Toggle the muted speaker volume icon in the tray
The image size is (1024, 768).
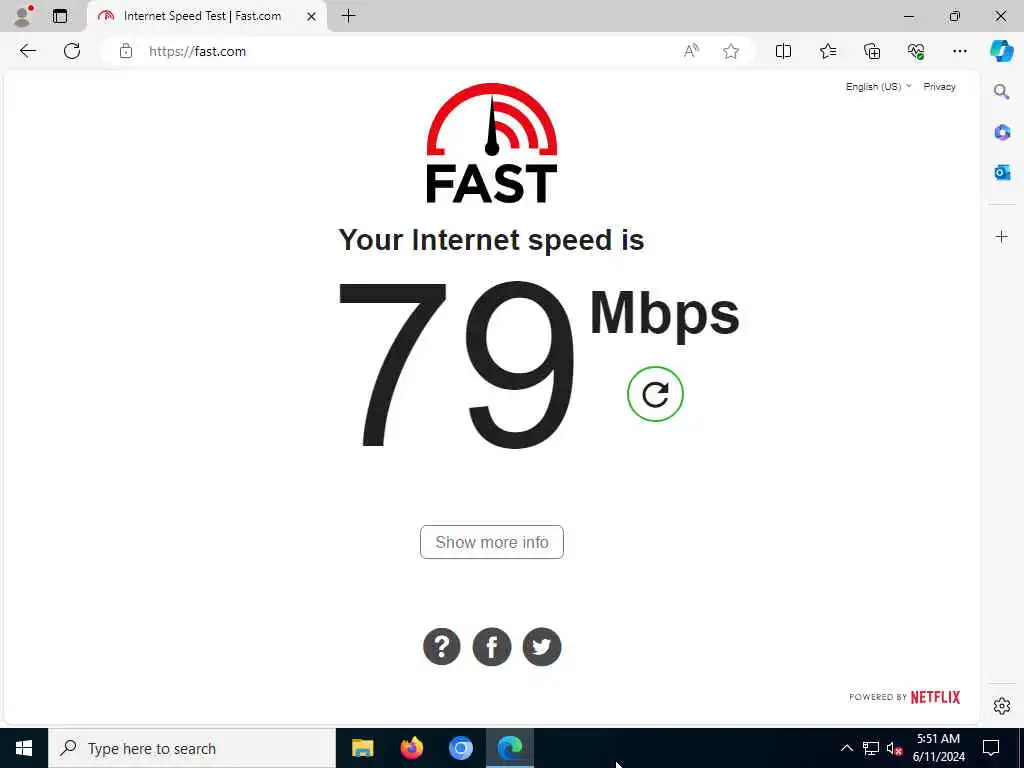point(894,748)
